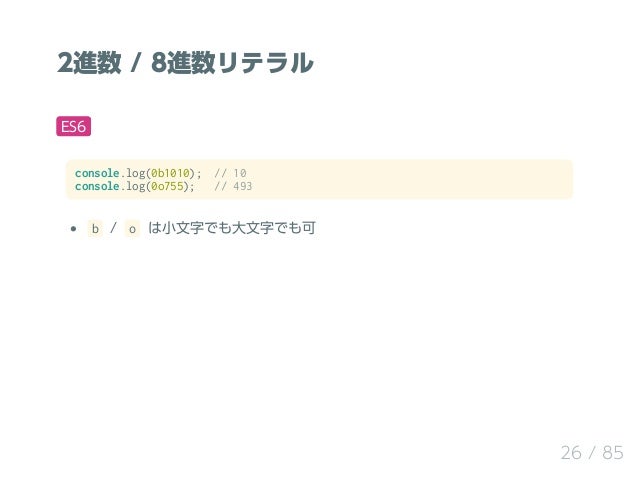Click the page counter 26 / 85
Viewport: 638px width, 478px height.
592,453
